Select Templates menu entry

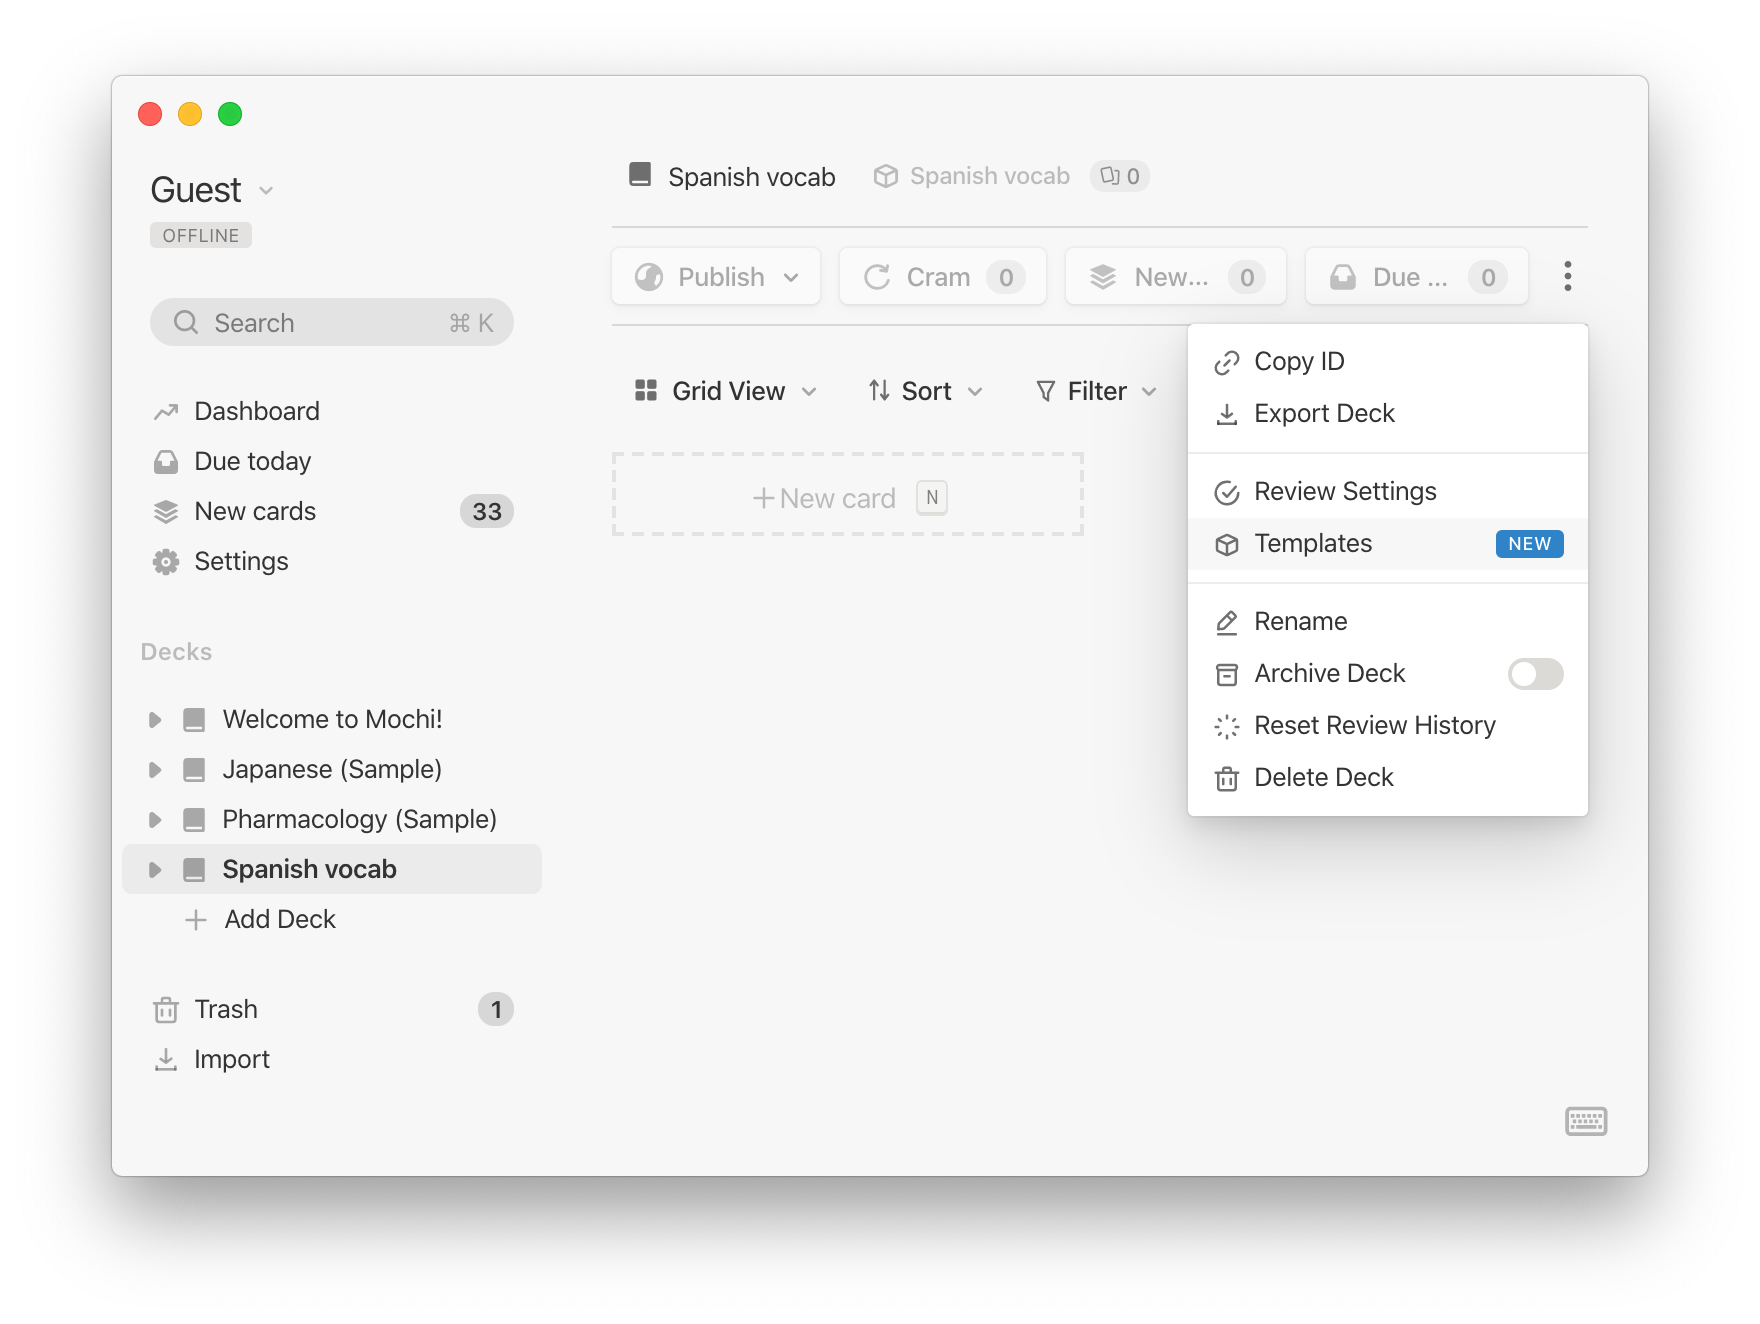coord(1388,544)
